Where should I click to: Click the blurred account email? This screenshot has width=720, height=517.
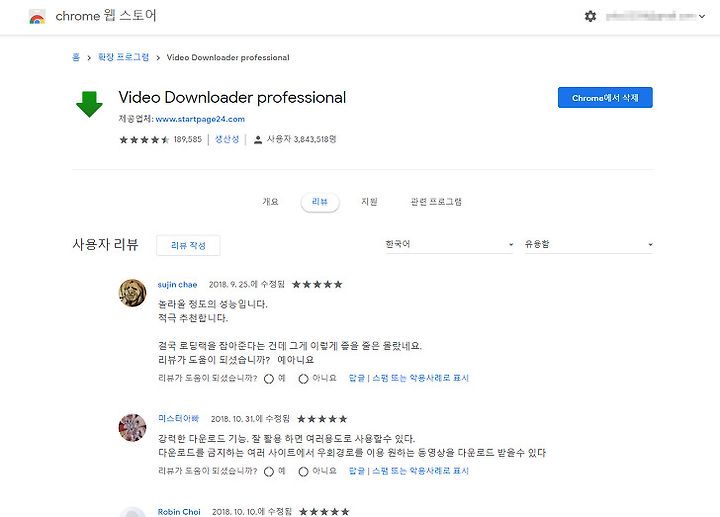[x=651, y=17]
